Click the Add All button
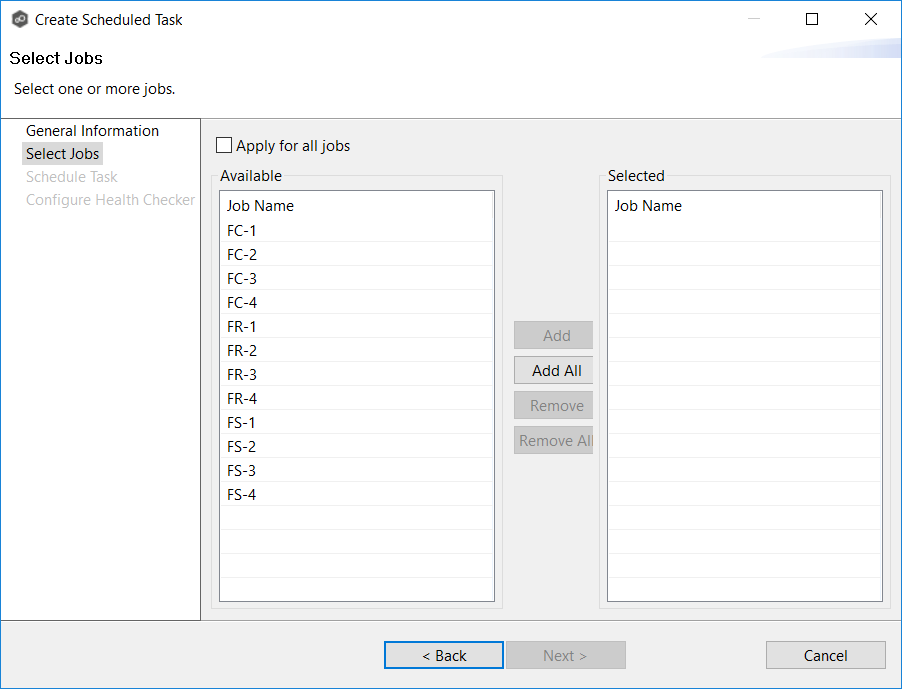Screen dimensions: 902x689 click(553, 370)
